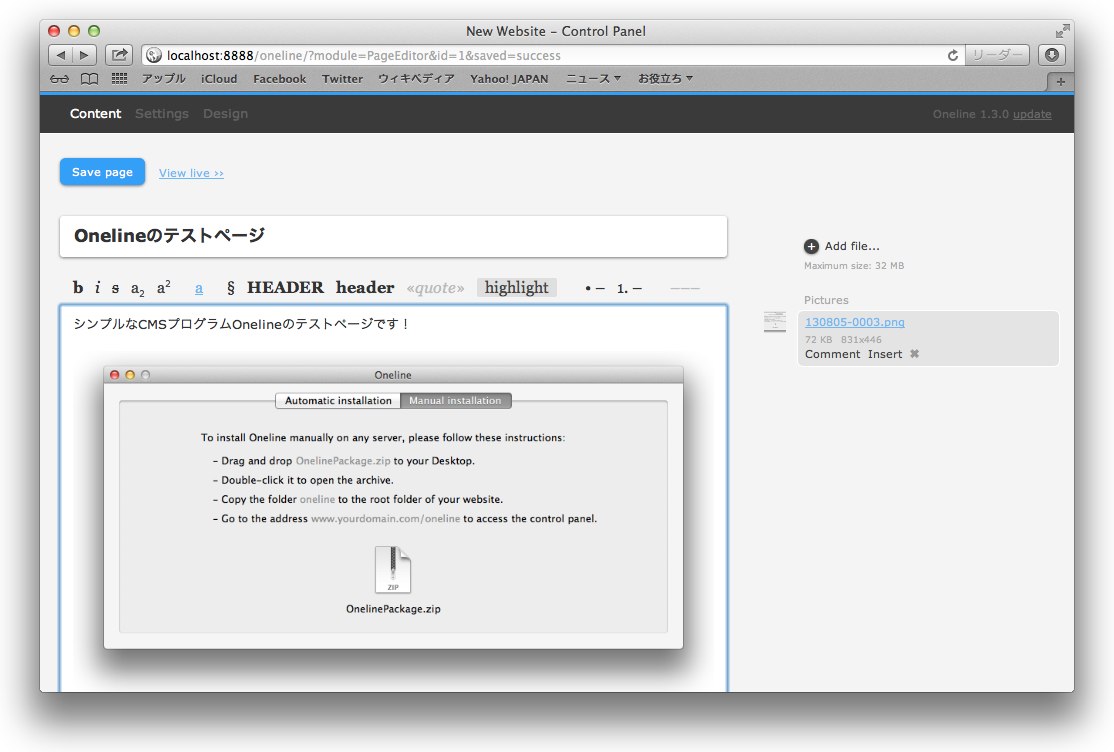The height and width of the screenshot is (752, 1114).
Task: Apply subscript formatting
Action: pyautogui.click(x=137, y=289)
